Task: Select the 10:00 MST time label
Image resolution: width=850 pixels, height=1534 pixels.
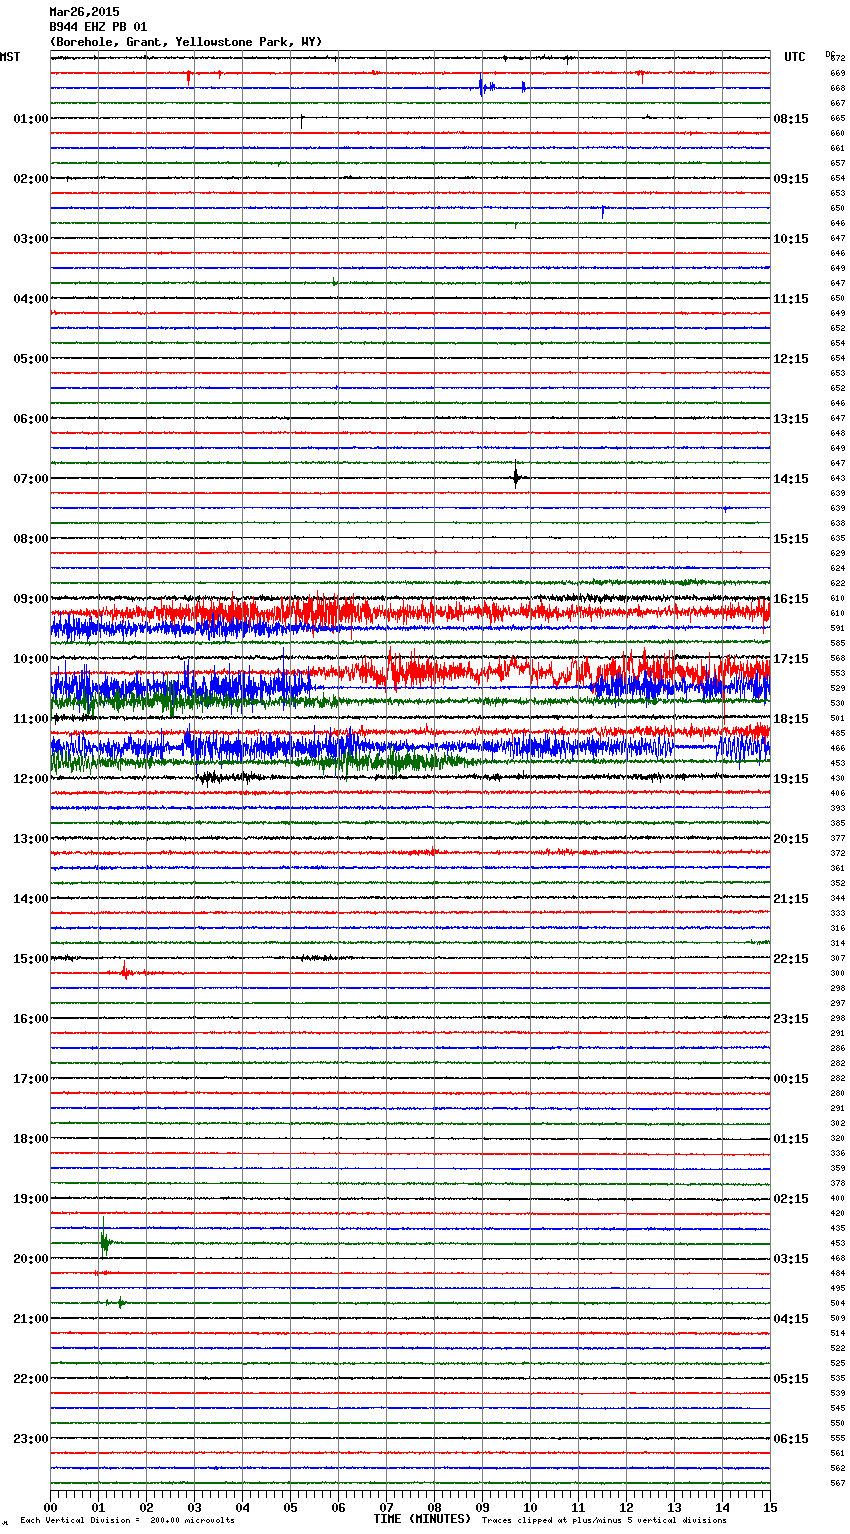Action: tap(31, 659)
